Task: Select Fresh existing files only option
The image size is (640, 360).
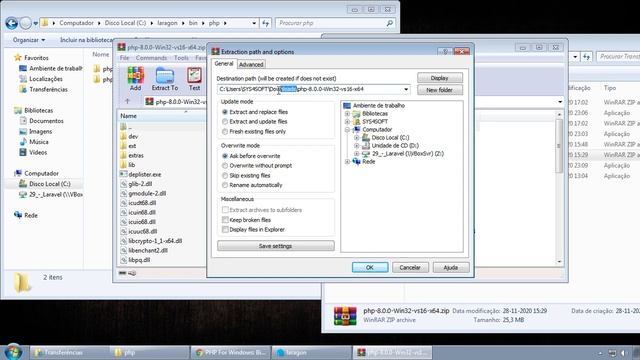Action: [x=225, y=131]
